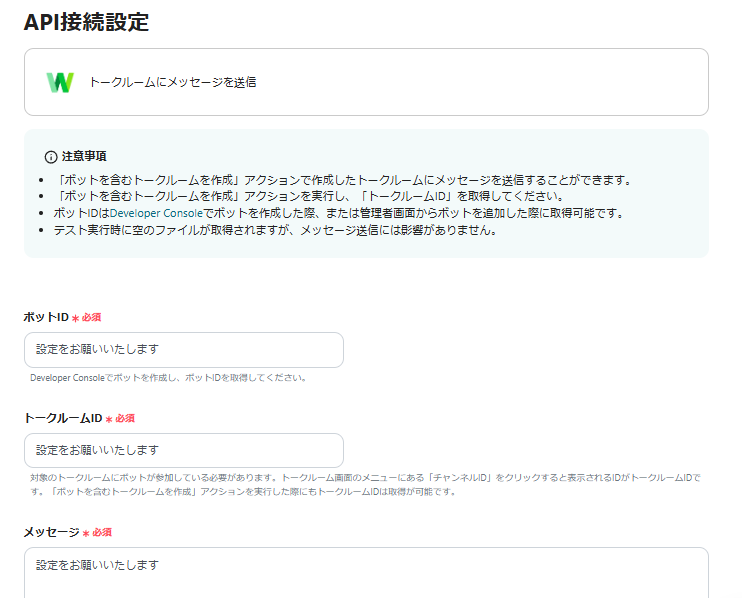742x598 pixels.
Task: Click note line 'テスト実行時に空のファイルが取得されますが'
Action: [x=275, y=230]
